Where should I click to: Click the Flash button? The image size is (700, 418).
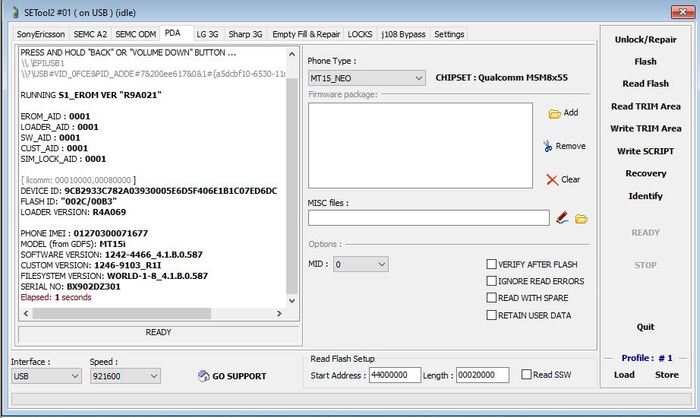(x=646, y=62)
